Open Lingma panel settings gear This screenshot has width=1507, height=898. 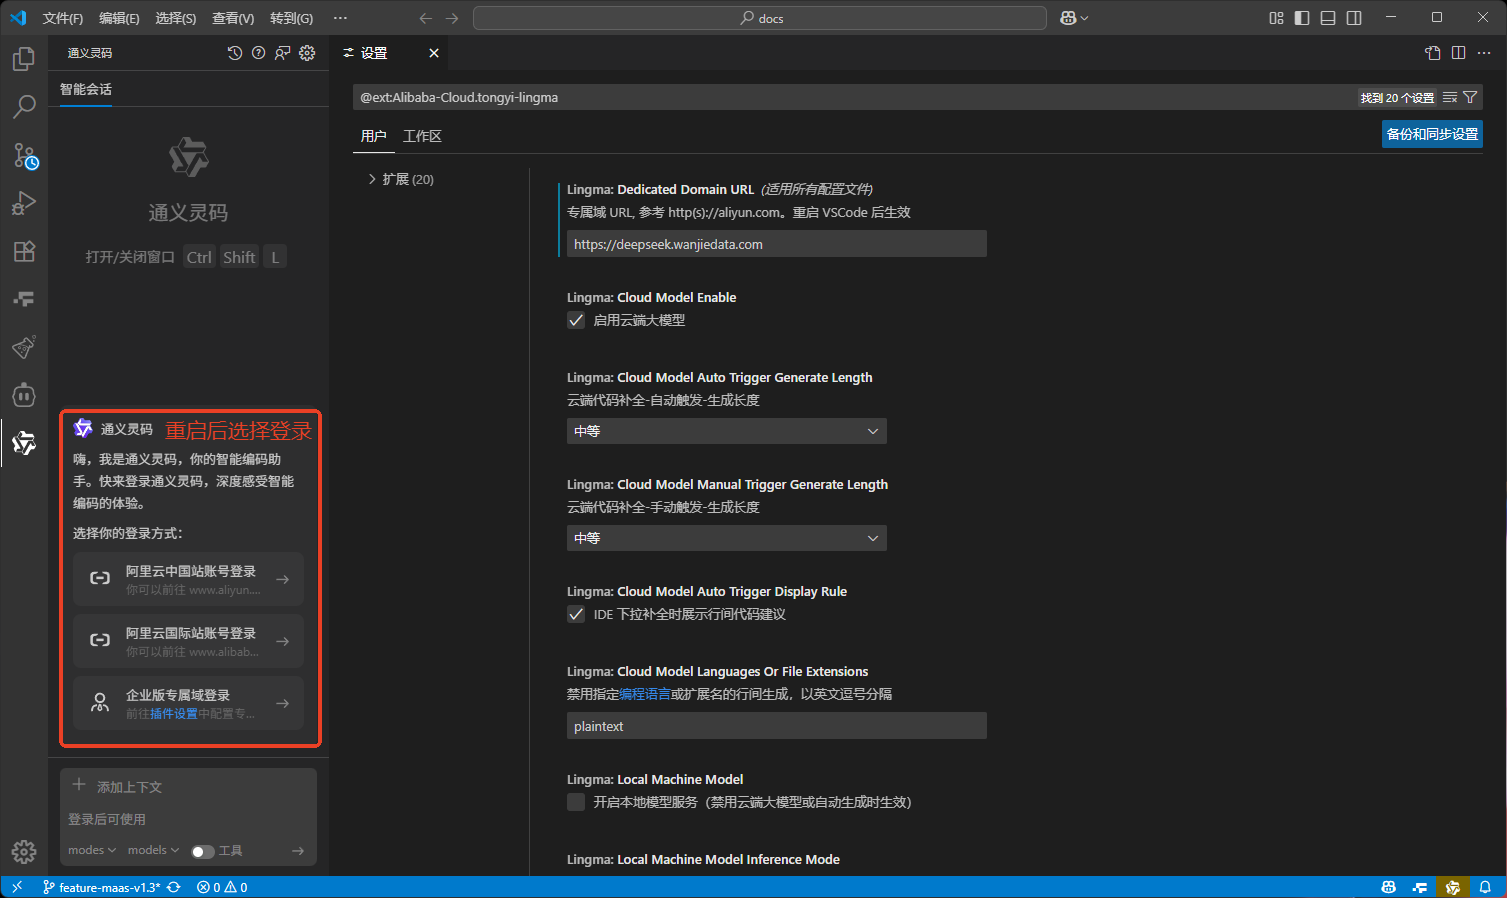[307, 53]
